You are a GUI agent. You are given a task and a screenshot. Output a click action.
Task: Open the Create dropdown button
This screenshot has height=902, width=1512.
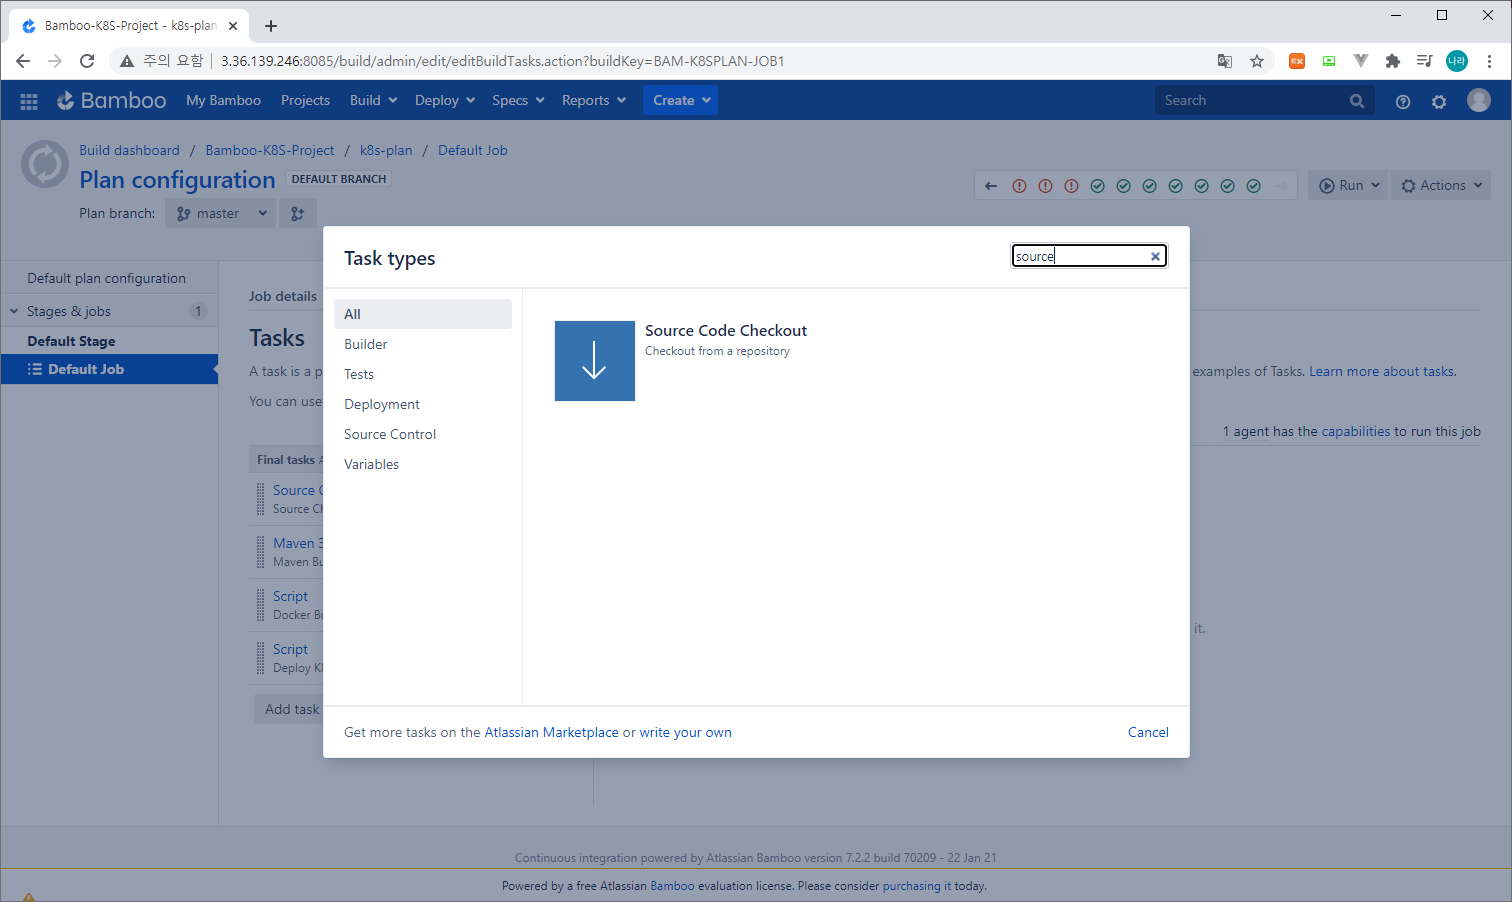point(681,100)
